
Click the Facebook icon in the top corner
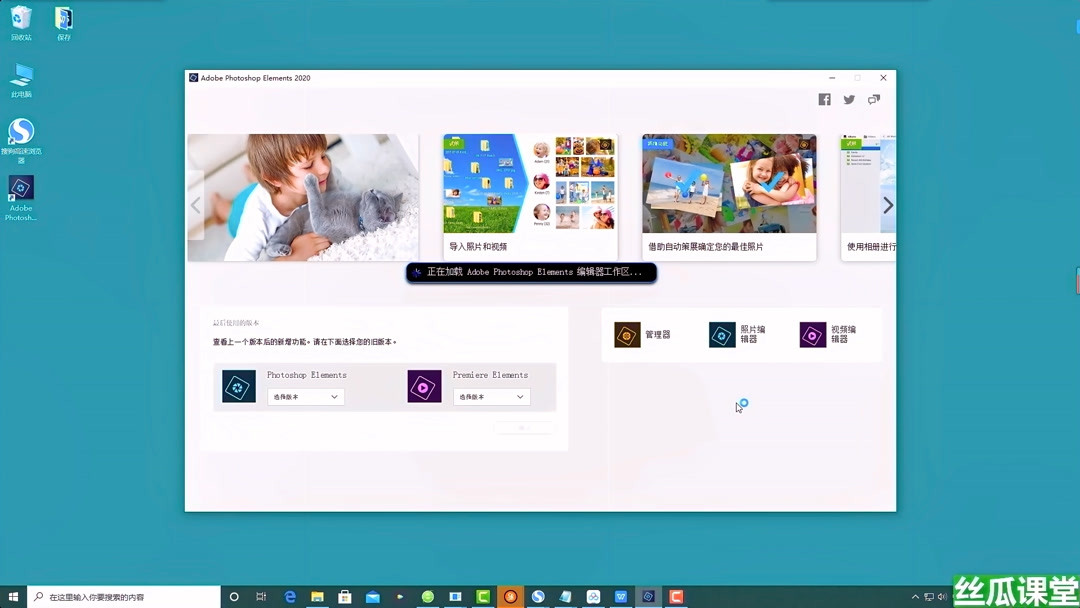[x=824, y=99]
